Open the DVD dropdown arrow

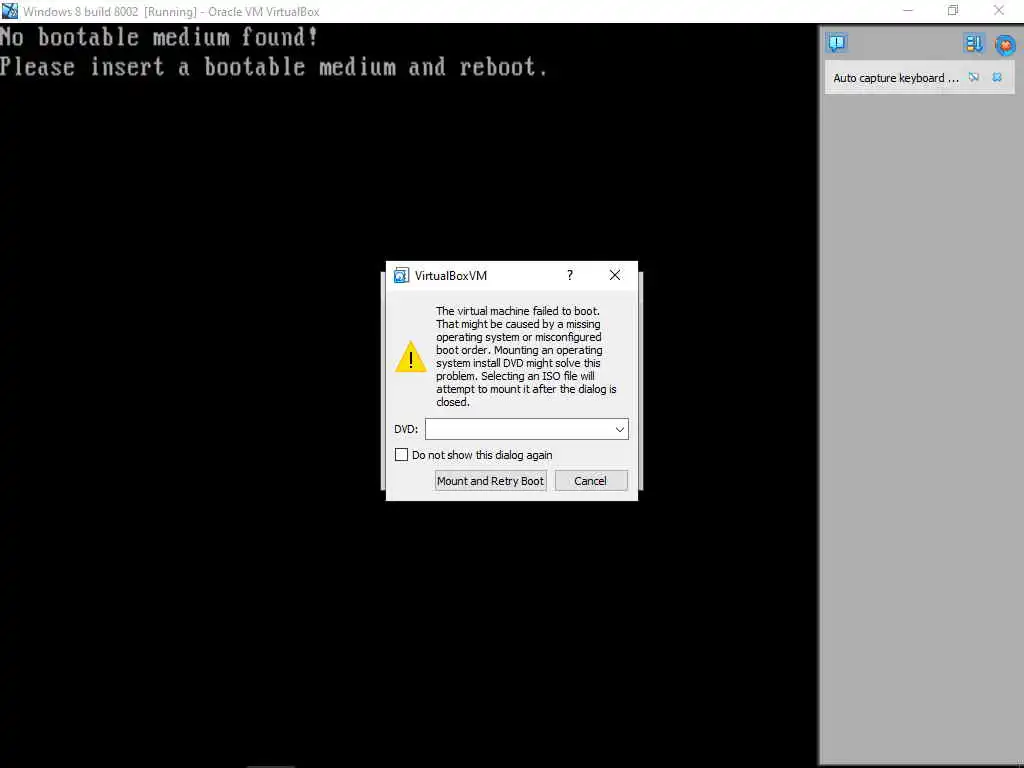(x=619, y=430)
